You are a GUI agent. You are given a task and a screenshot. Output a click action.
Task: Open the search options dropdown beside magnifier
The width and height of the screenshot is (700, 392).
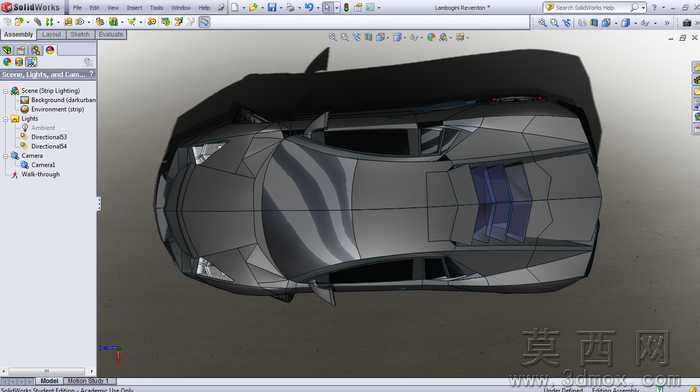pyautogui.click(x=643, y=8)
